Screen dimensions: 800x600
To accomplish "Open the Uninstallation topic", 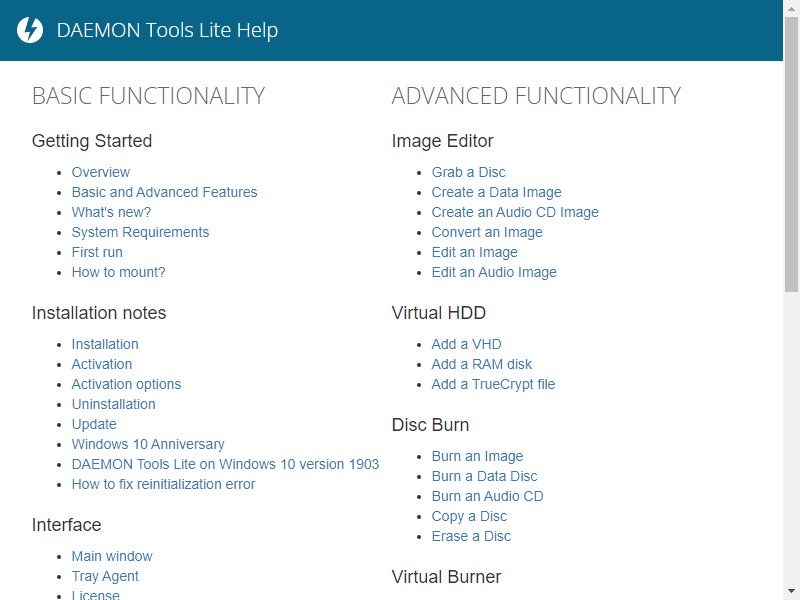I will 114,404.
